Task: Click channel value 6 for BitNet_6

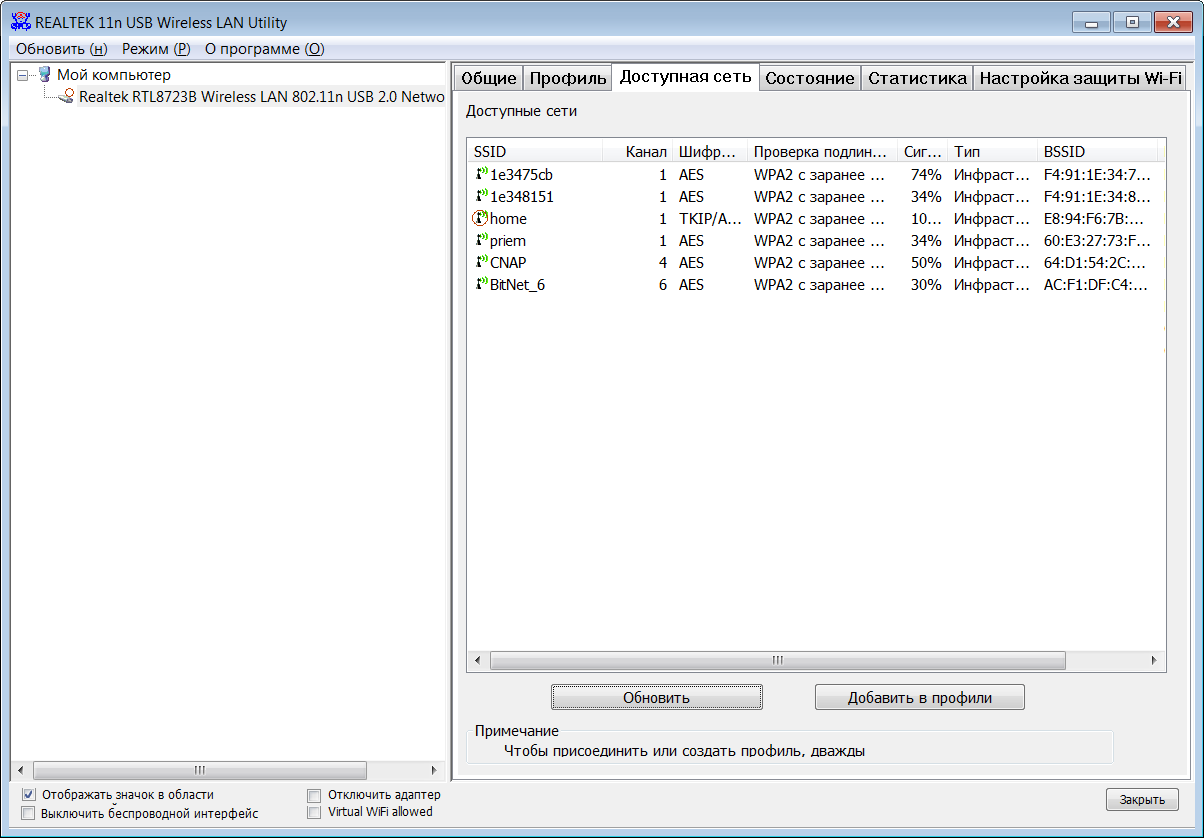Action: [x=662, y=285]
